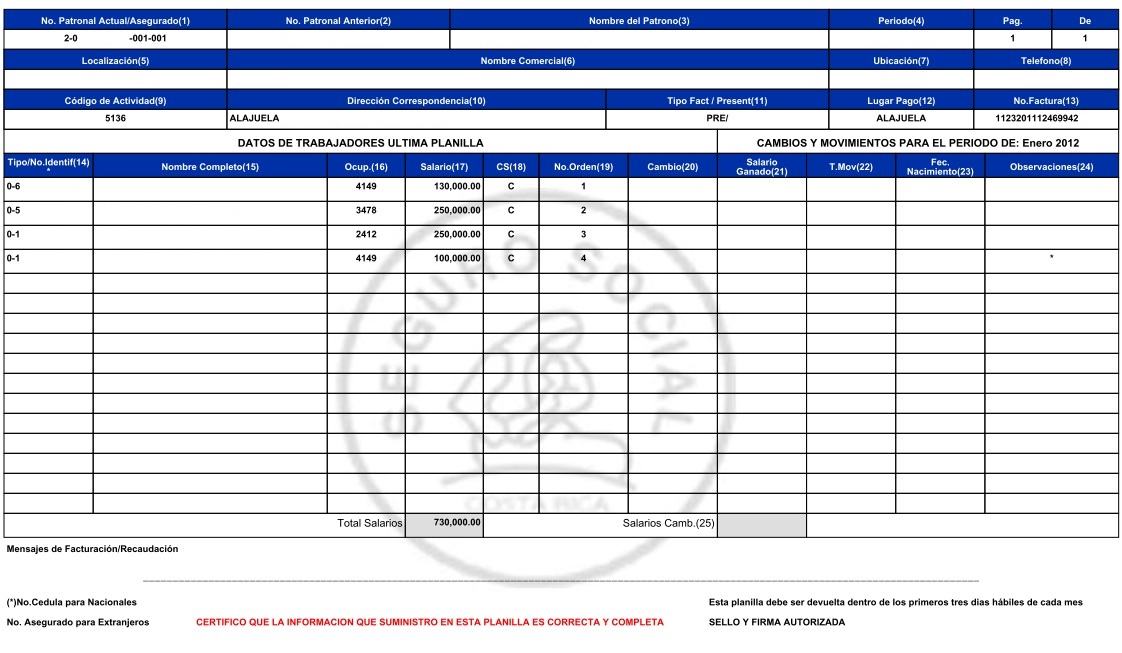Click the "Fec. Nacimiento(23)" column header
The width and height of the screenshot is (1122, 653).
(x=940, y=167)
